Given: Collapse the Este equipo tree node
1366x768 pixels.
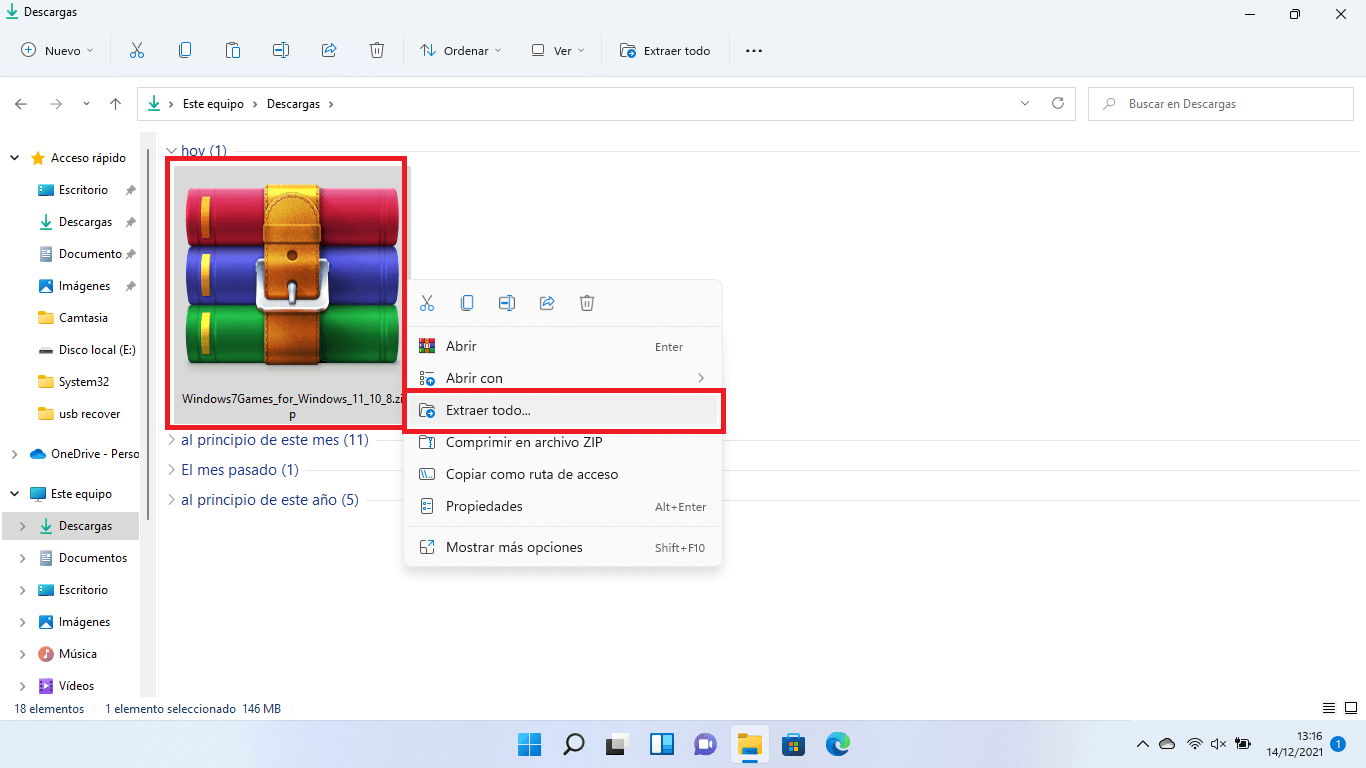Looking at the screenshot, I should (14, 494).
